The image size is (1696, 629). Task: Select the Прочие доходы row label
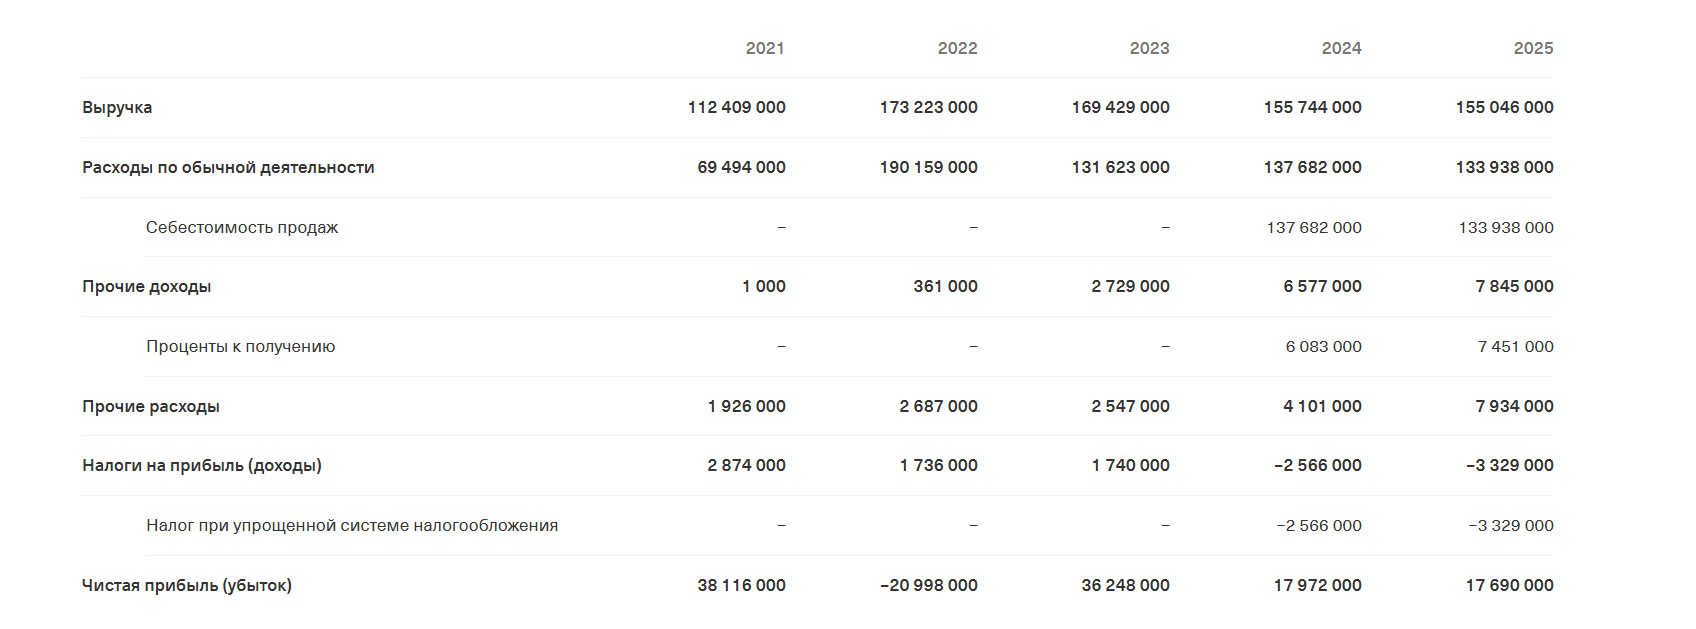tap(147, 287)
